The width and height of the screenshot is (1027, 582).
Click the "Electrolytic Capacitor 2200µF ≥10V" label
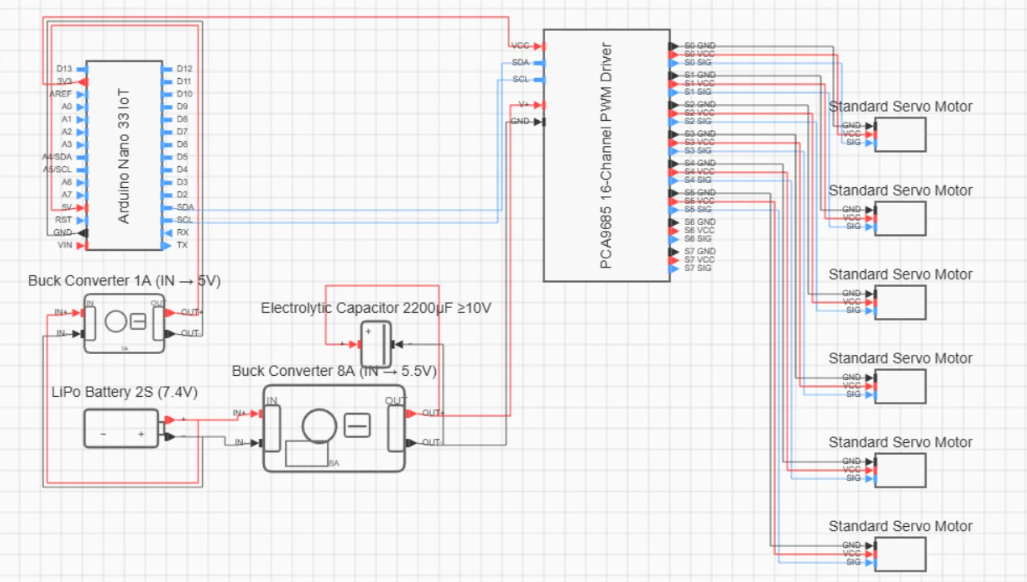pos(376,309)
